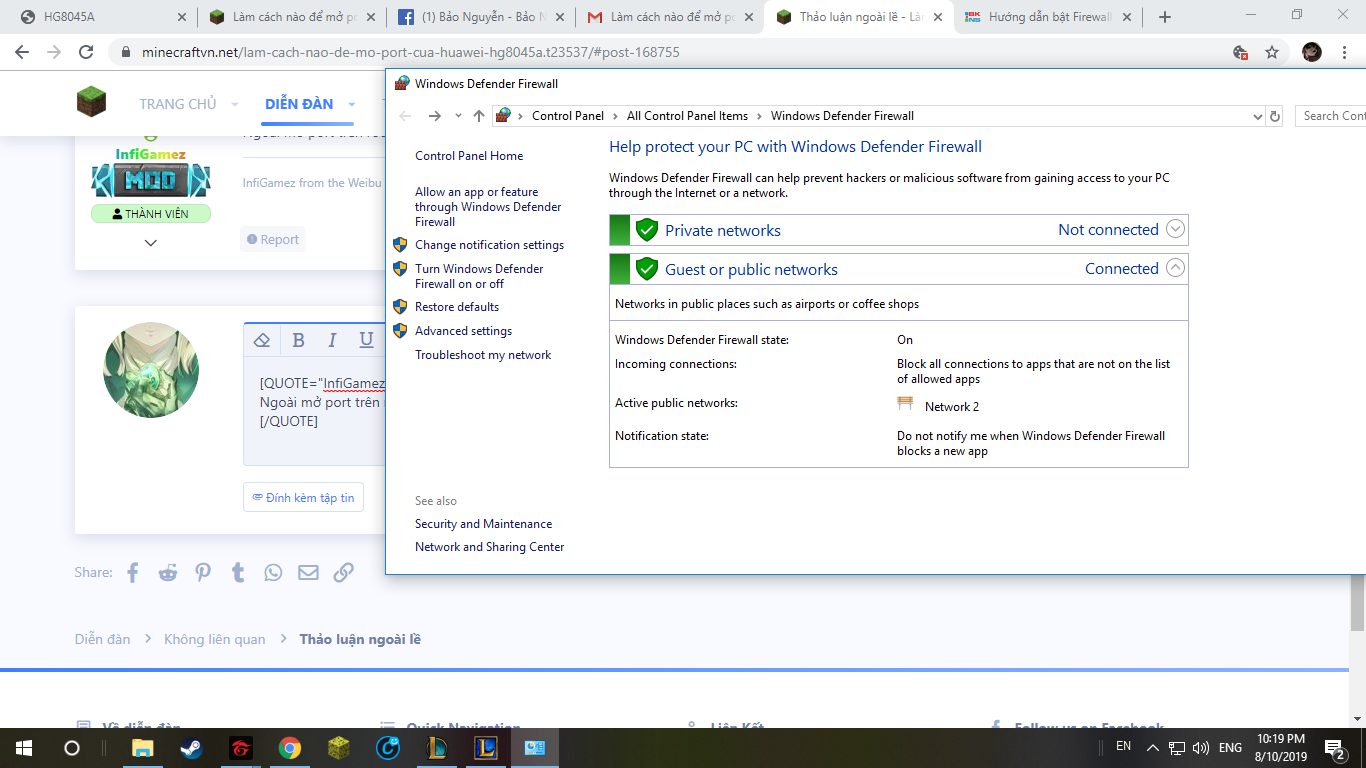Open recent locations dropdown beside Forward arrow
Screen dimensions: 1366x768
click(x=458, y=116)
